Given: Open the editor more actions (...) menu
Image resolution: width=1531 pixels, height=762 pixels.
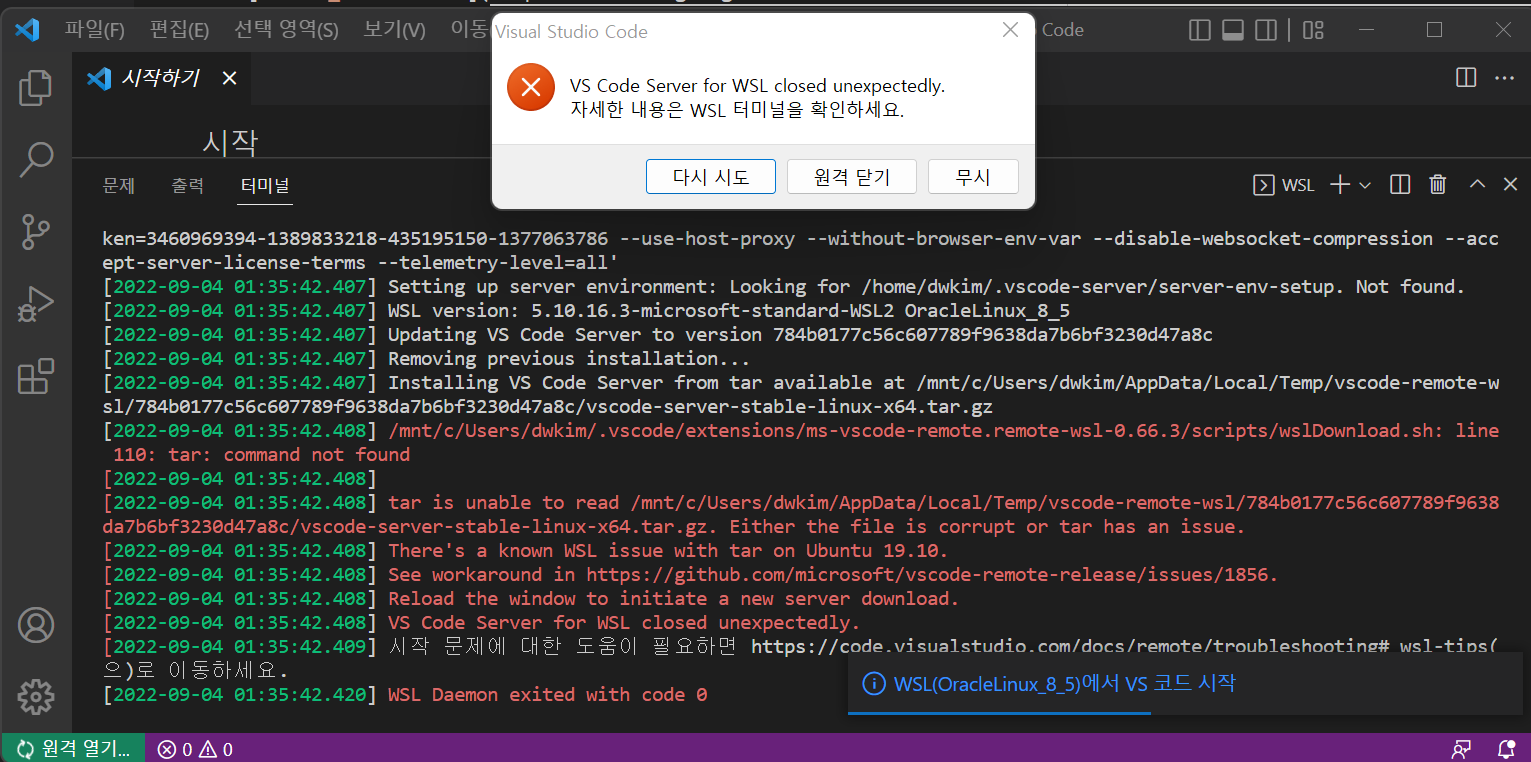Looking at the screenshot, I should pos(1504,77).
